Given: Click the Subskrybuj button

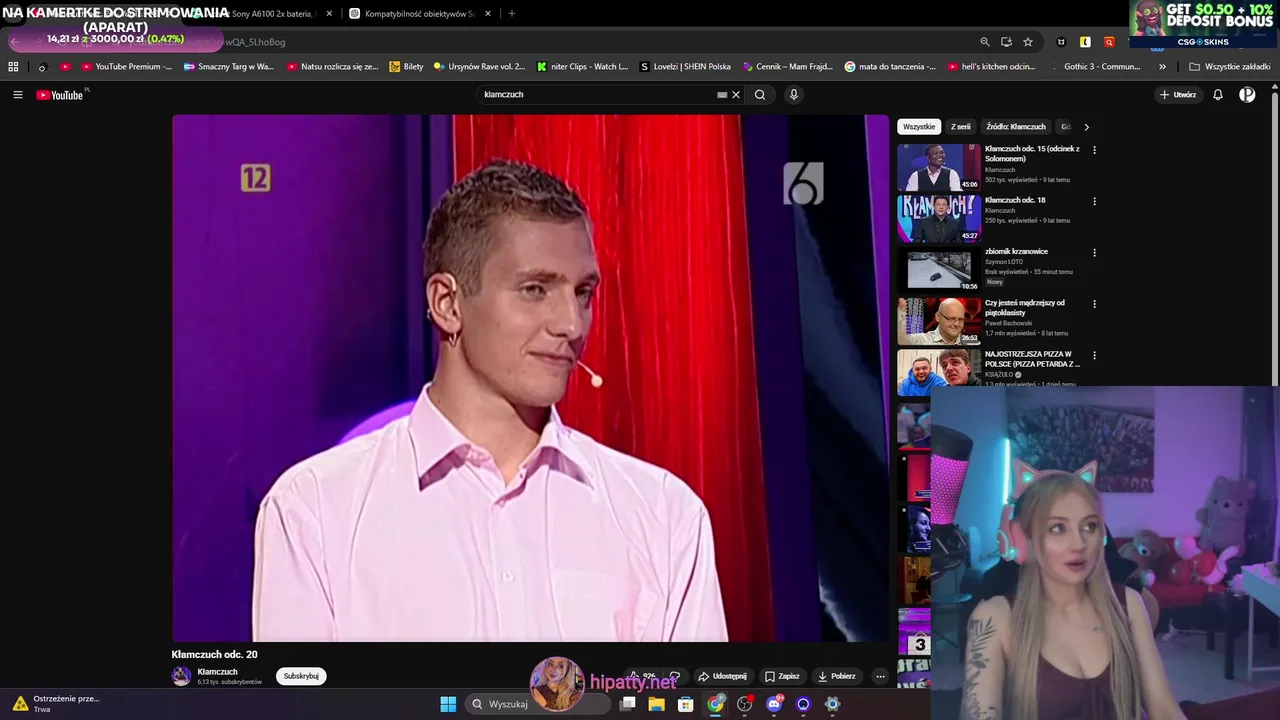Looking at the screenshot, I should pyautogui.click(x=301, y=676).
